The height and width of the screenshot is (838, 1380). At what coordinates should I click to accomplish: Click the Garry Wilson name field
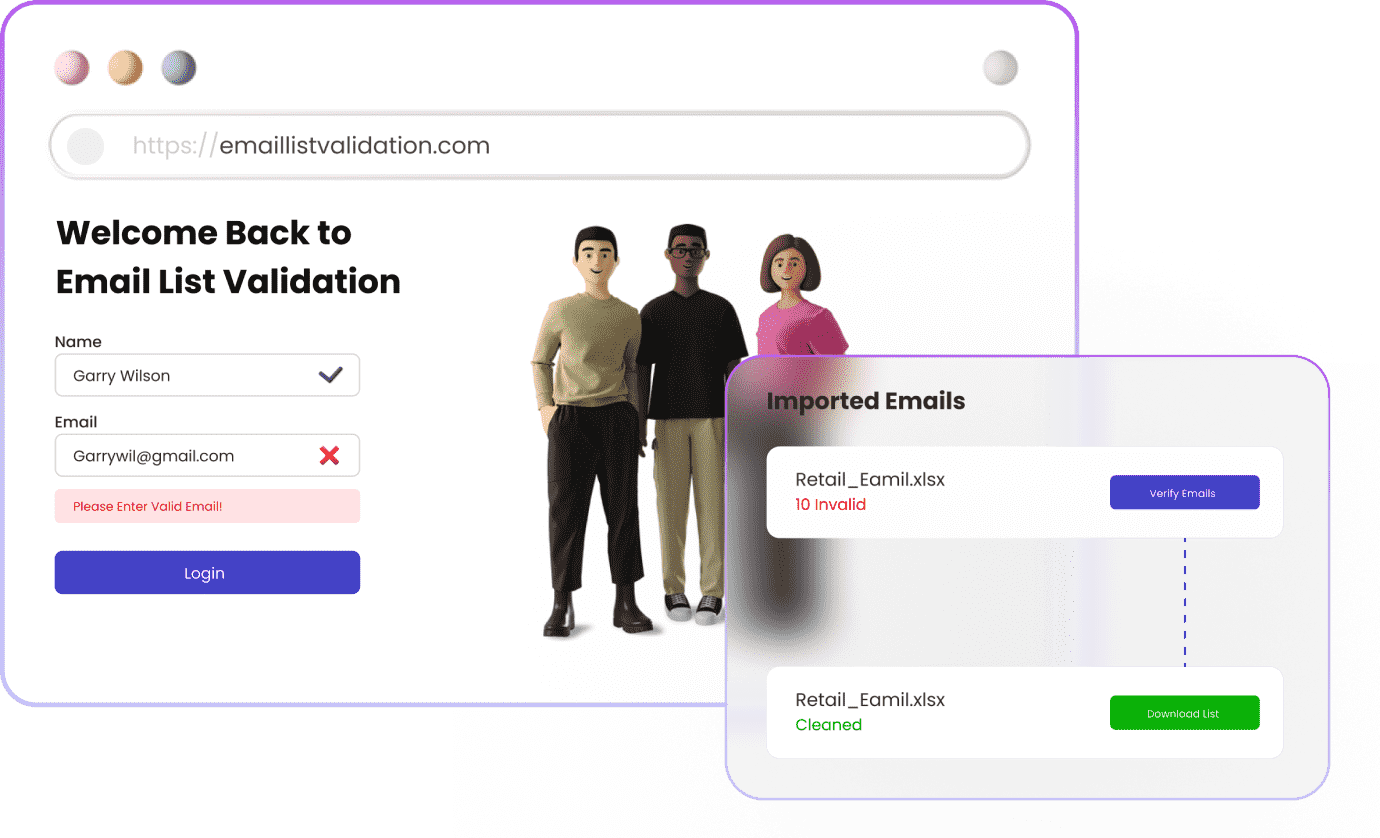tap(207, 375)
